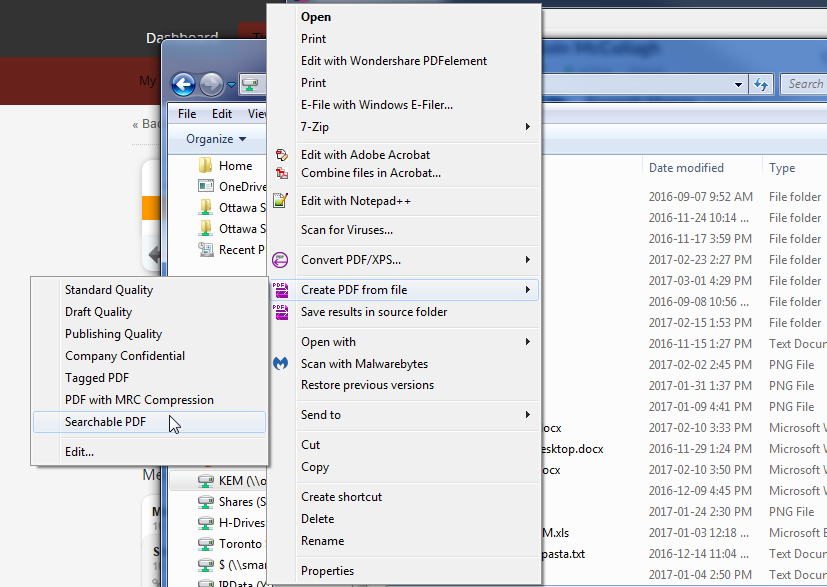Expand the Send to submenu arrow

(x=527, y=415)
